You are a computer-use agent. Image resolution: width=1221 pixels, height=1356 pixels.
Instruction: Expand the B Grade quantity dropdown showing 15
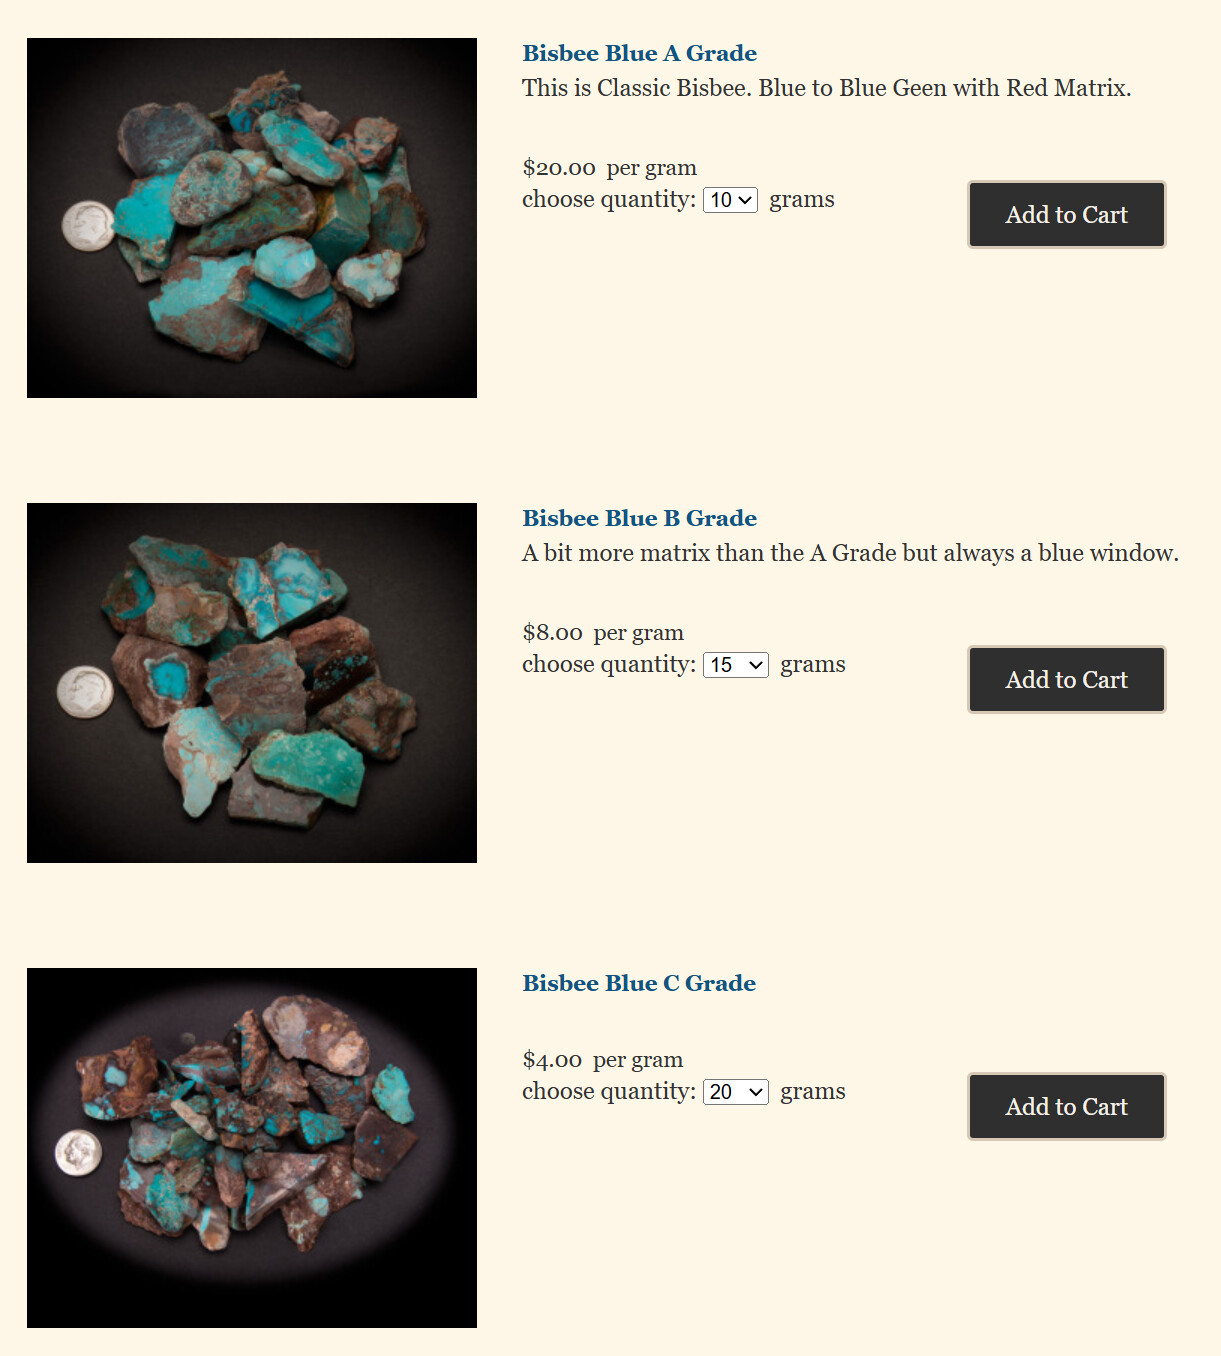pyautogui.click(x=736, y=665)
